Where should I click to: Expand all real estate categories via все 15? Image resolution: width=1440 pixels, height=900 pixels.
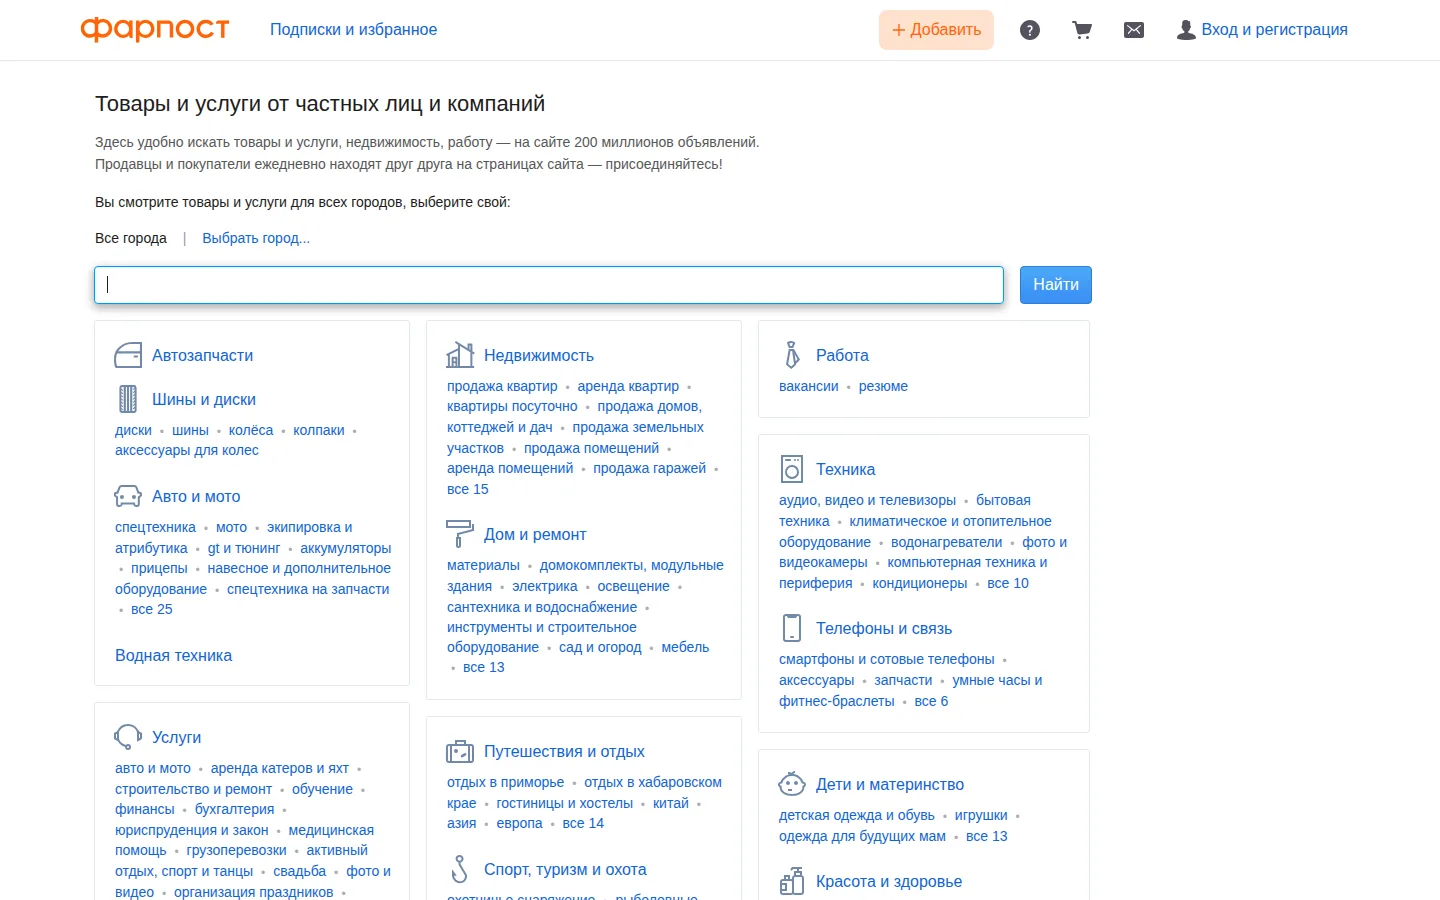[468, 489]
